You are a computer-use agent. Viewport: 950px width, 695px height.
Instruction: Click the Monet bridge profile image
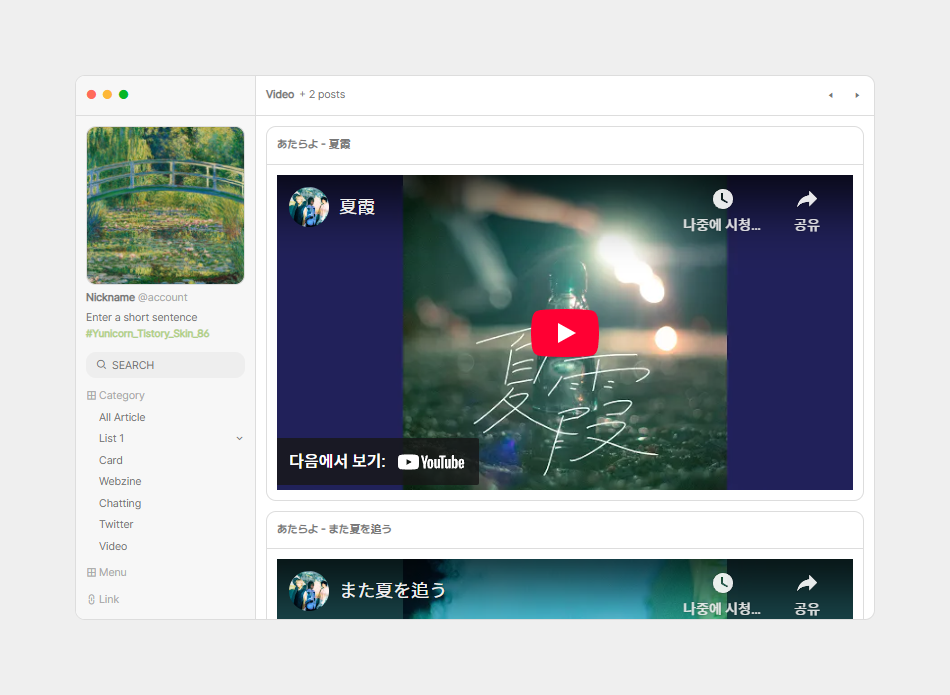click(x=165, y=205)
